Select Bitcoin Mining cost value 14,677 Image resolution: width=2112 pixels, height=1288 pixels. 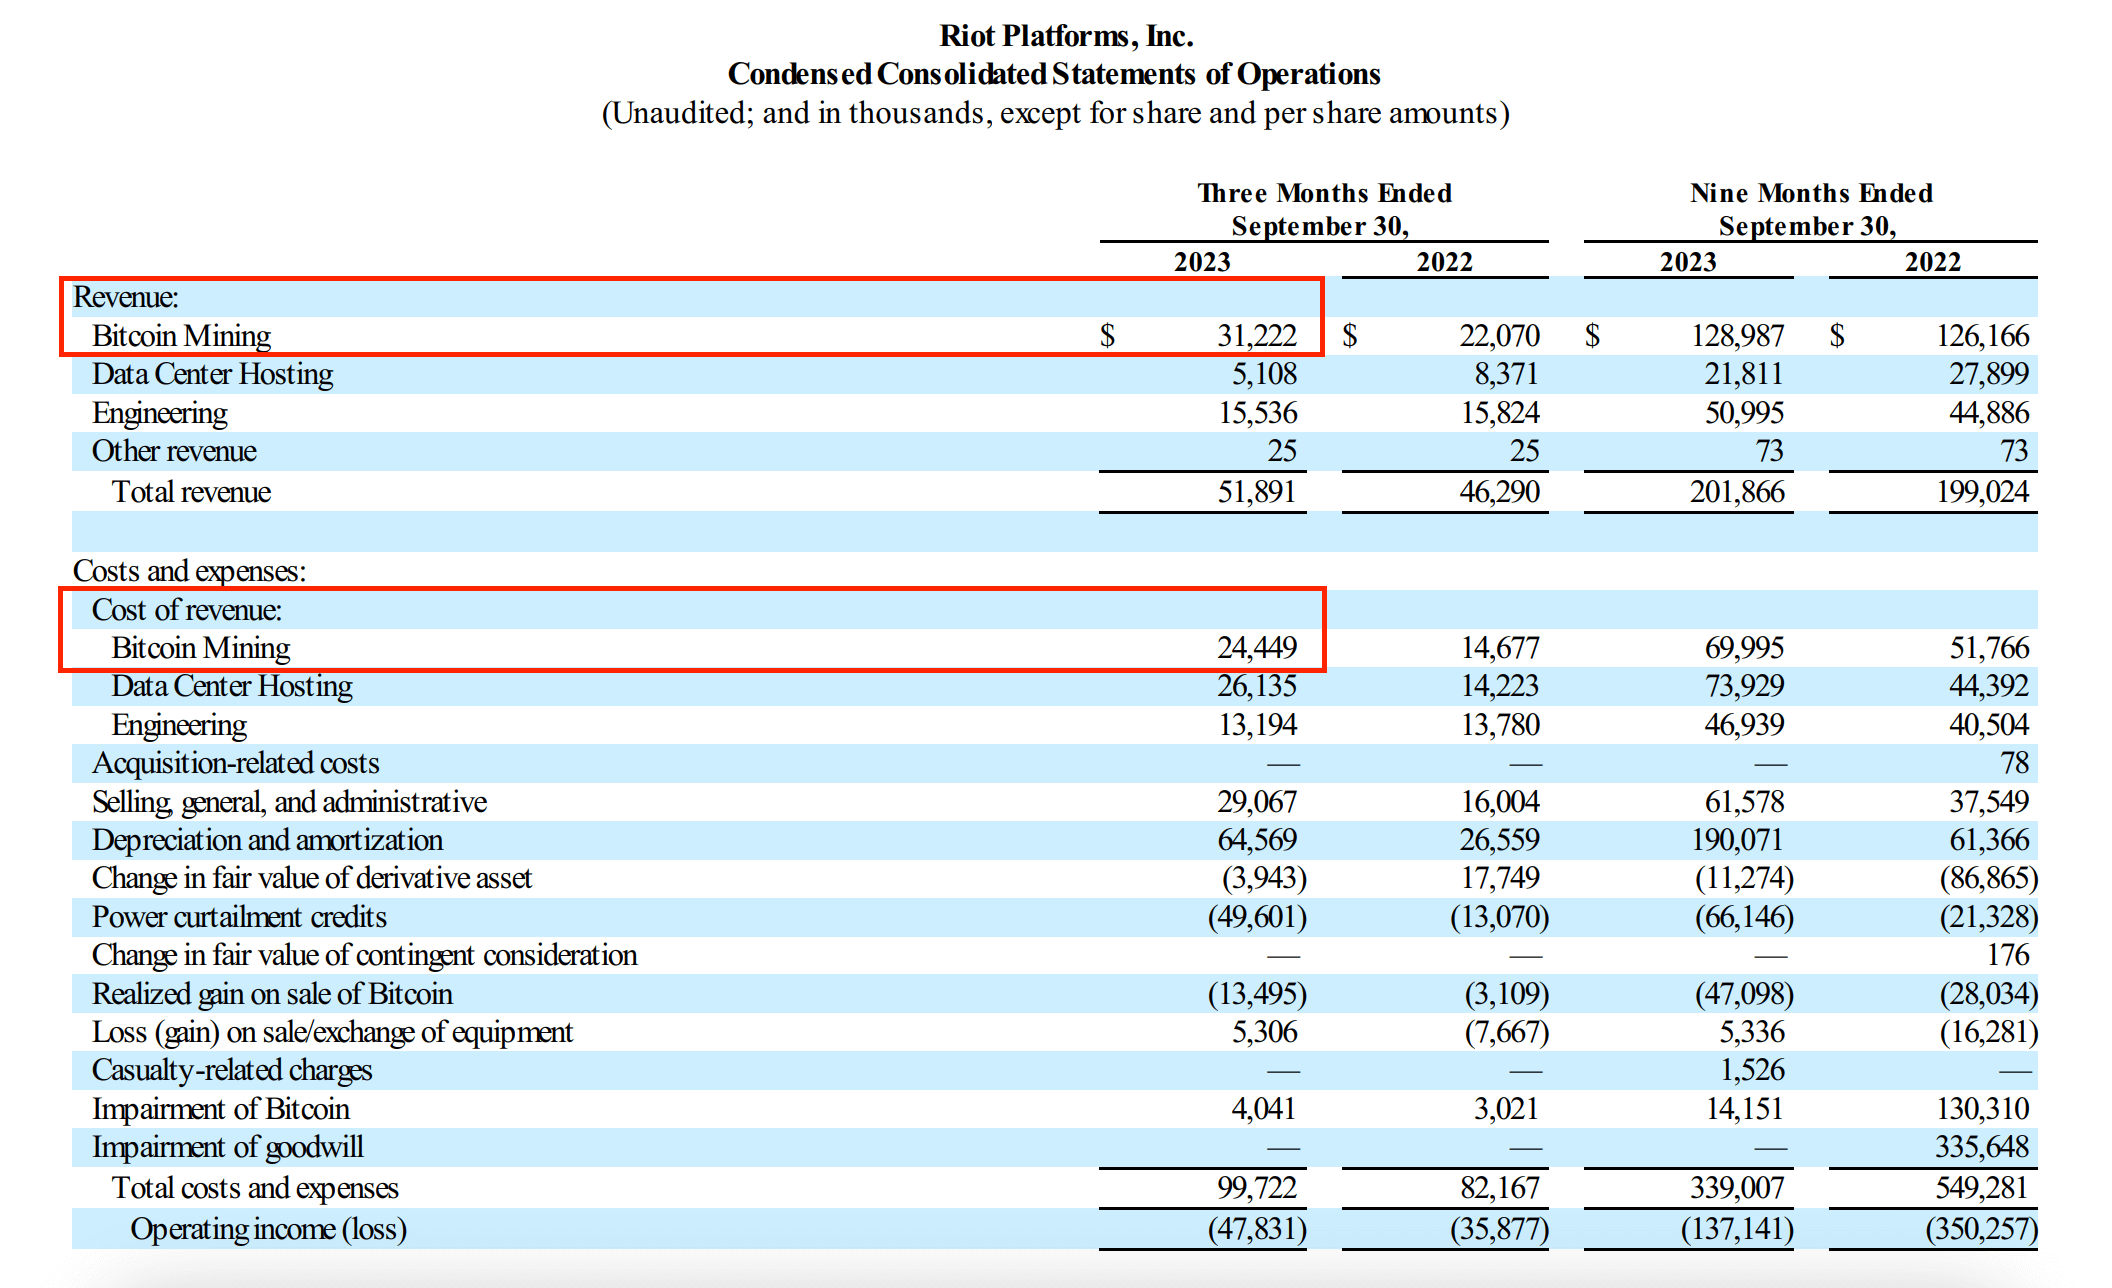pyautogui.click(x=1500, y=648)
